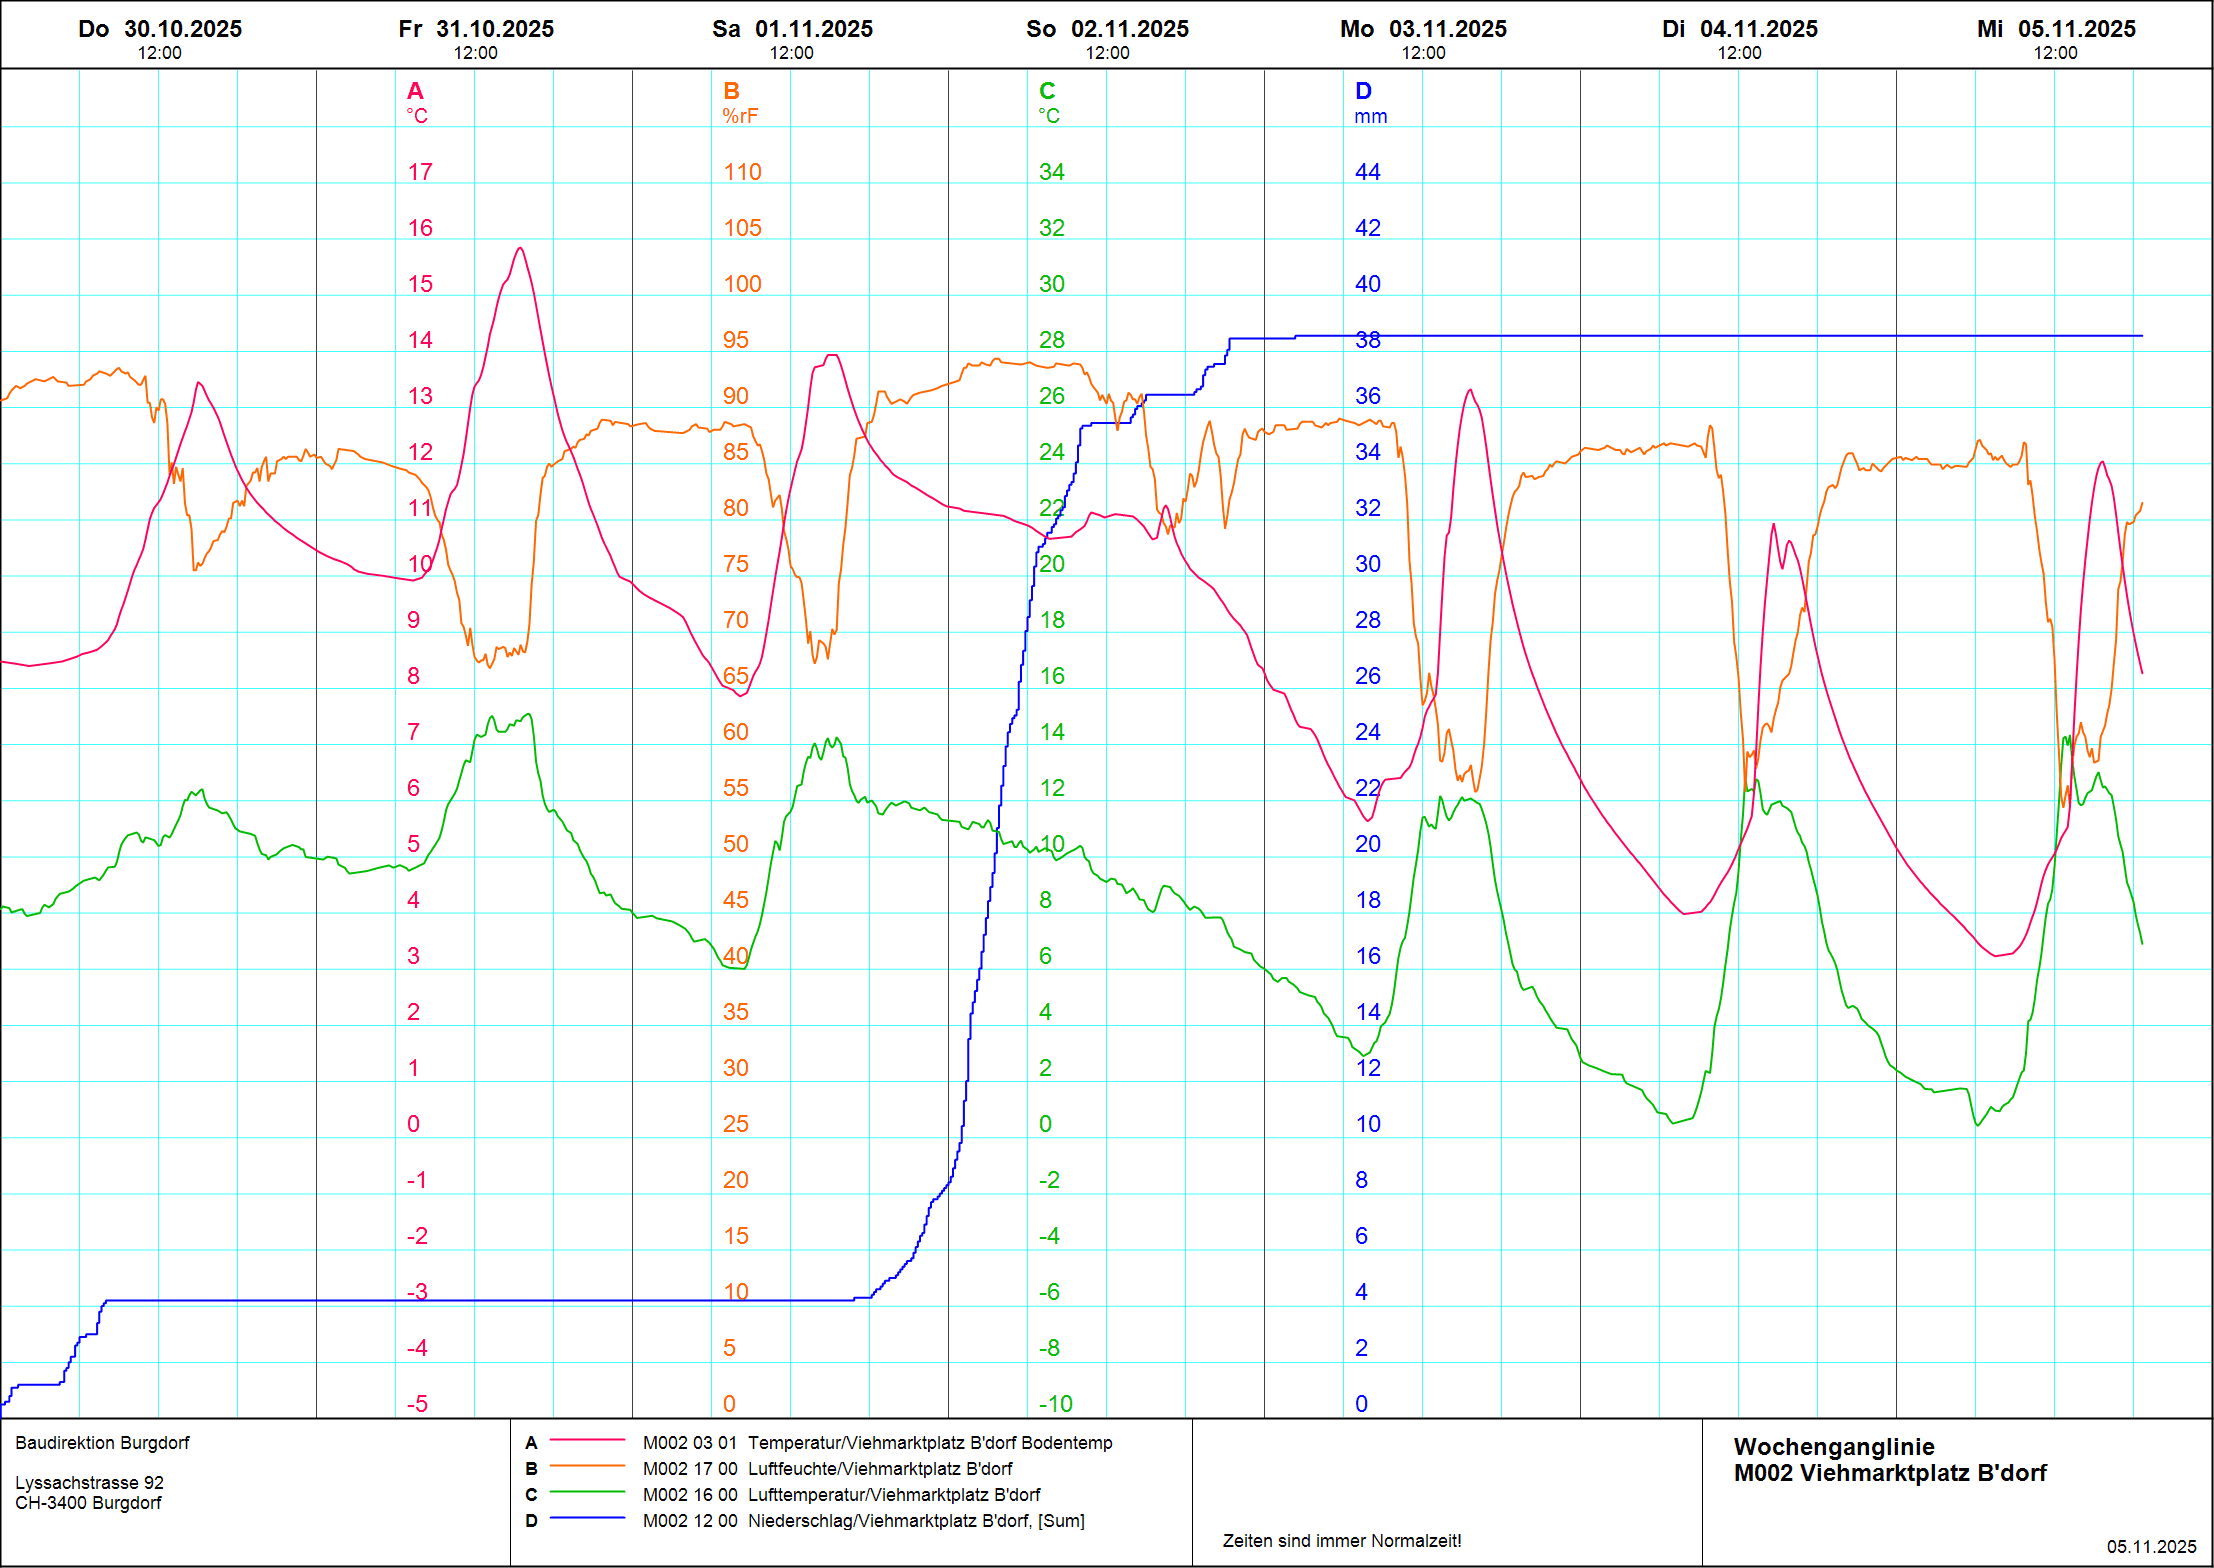Click the Baudirektion Burgdorf address text
The width and height of the screenshot is (2214, 1568).
(102, 1443)
